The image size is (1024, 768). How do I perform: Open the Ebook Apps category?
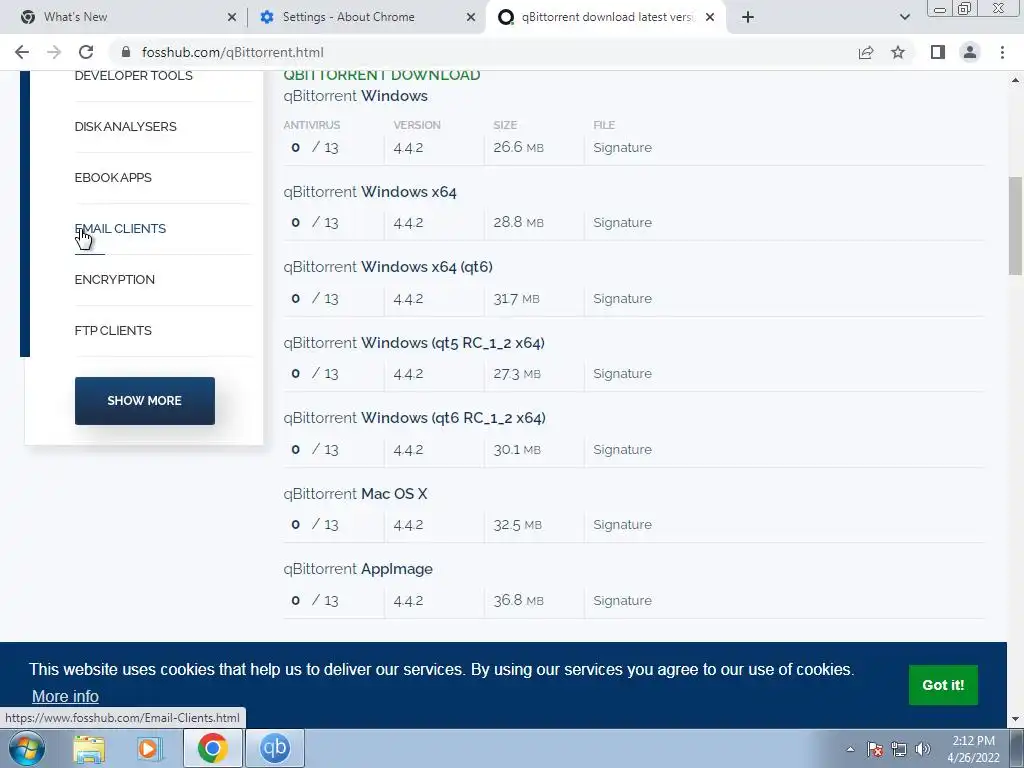click(x=113, y=178)
